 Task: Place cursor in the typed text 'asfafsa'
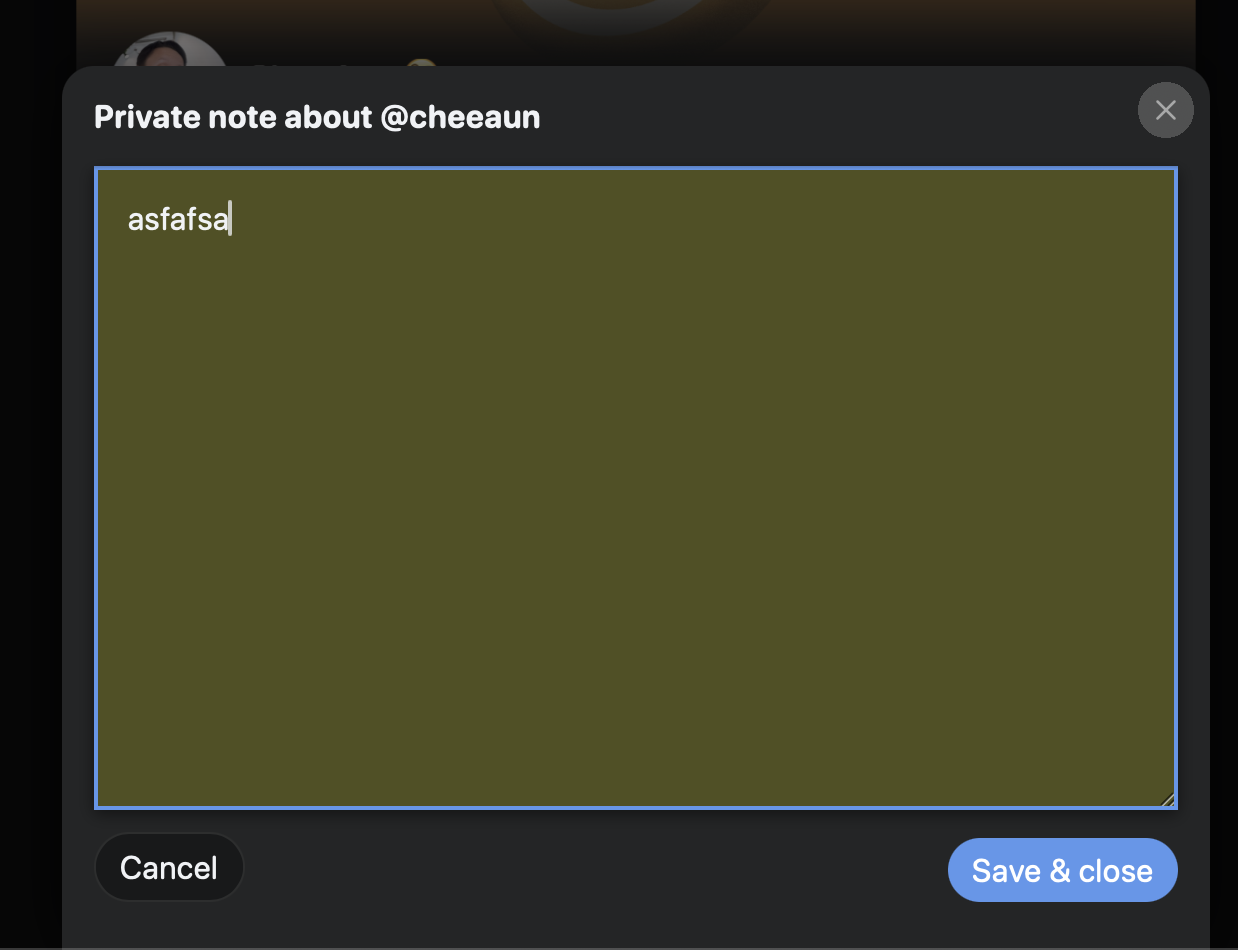(177, 219)
